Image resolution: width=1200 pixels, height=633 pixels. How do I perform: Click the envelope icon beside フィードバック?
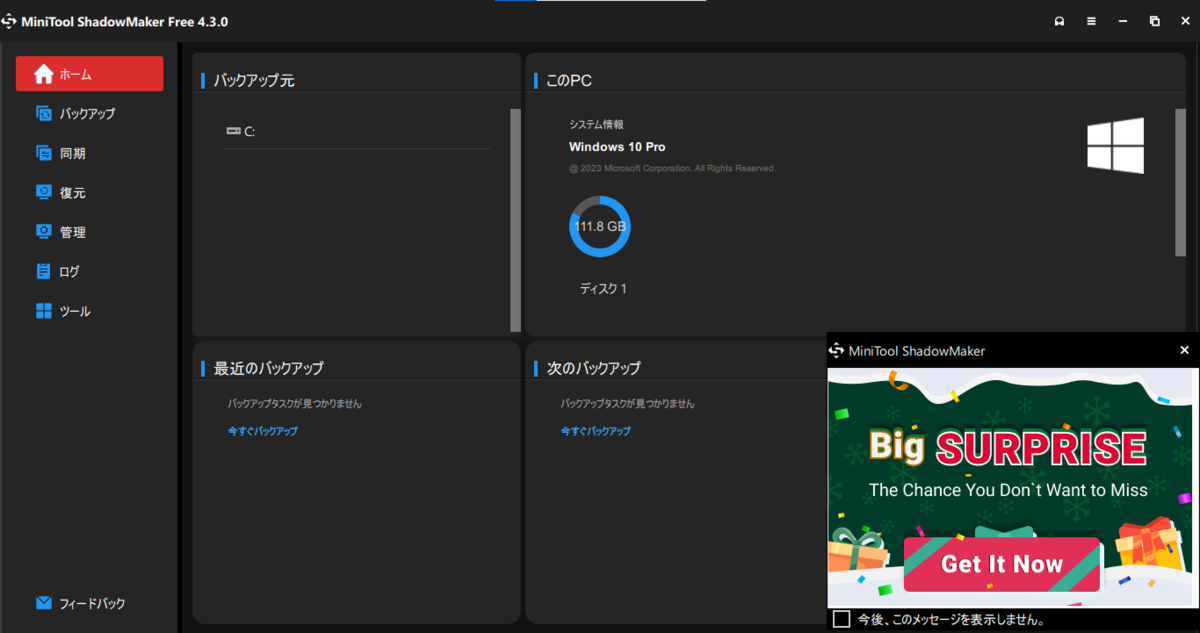pos(44,603)
